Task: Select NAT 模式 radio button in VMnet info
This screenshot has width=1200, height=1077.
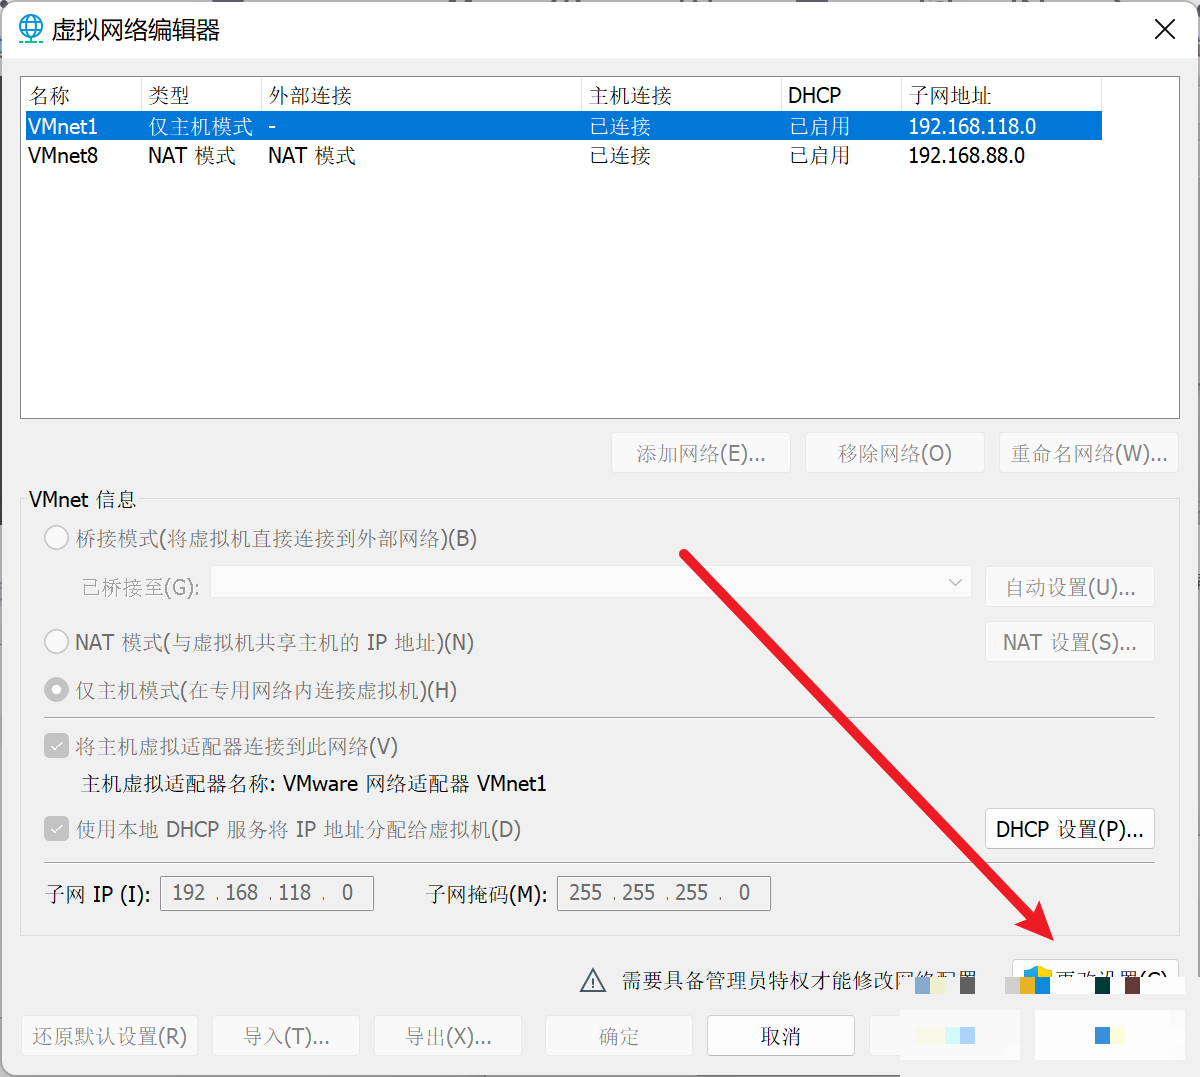Action: pyautogui.click(x=57, y=642)
